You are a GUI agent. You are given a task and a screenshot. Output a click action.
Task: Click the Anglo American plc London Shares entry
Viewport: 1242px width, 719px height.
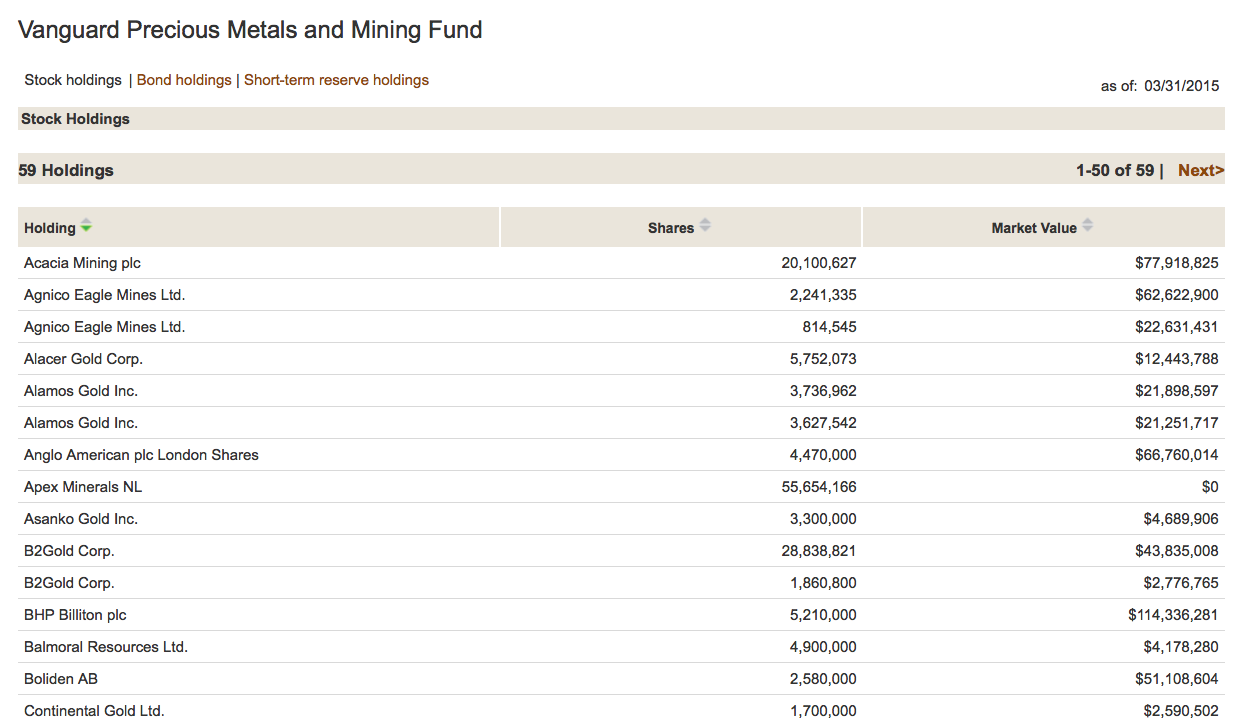click(141, 455)
